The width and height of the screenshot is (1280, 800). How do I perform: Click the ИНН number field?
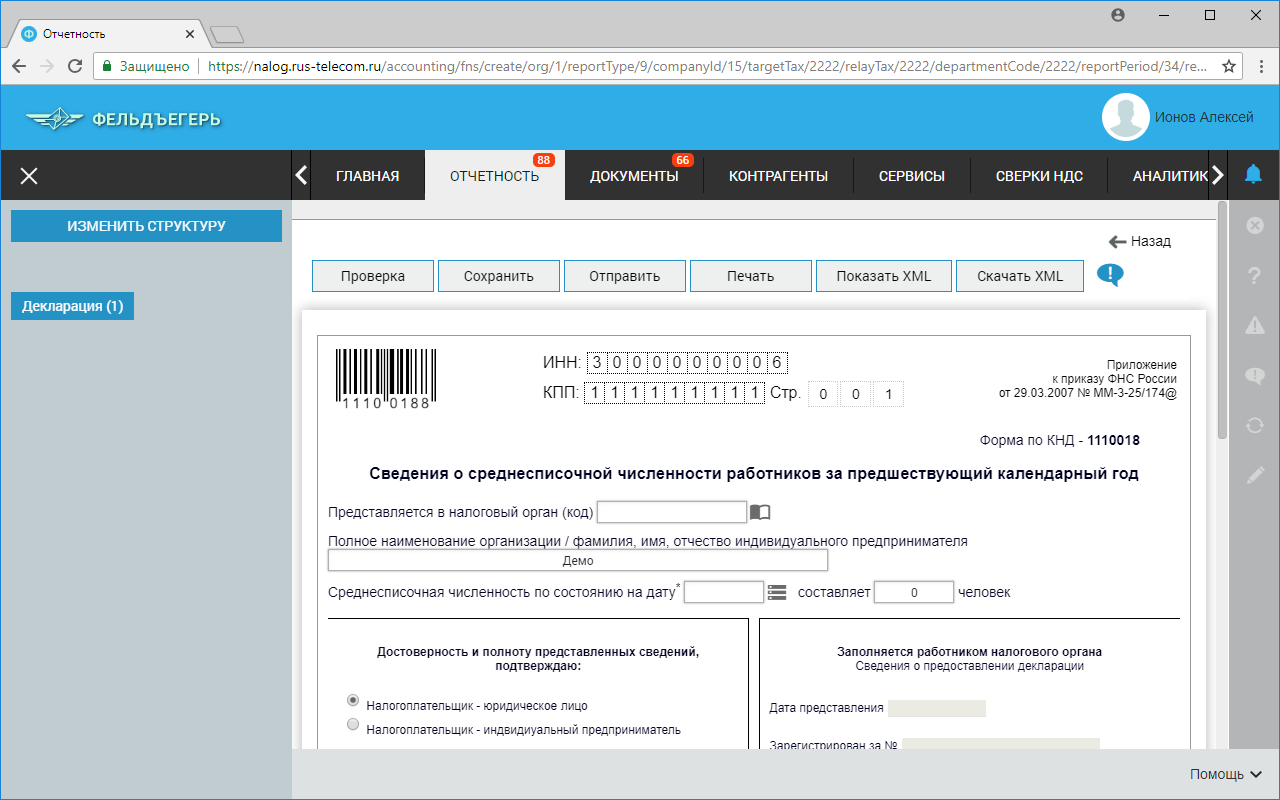[x=687, y=362]
